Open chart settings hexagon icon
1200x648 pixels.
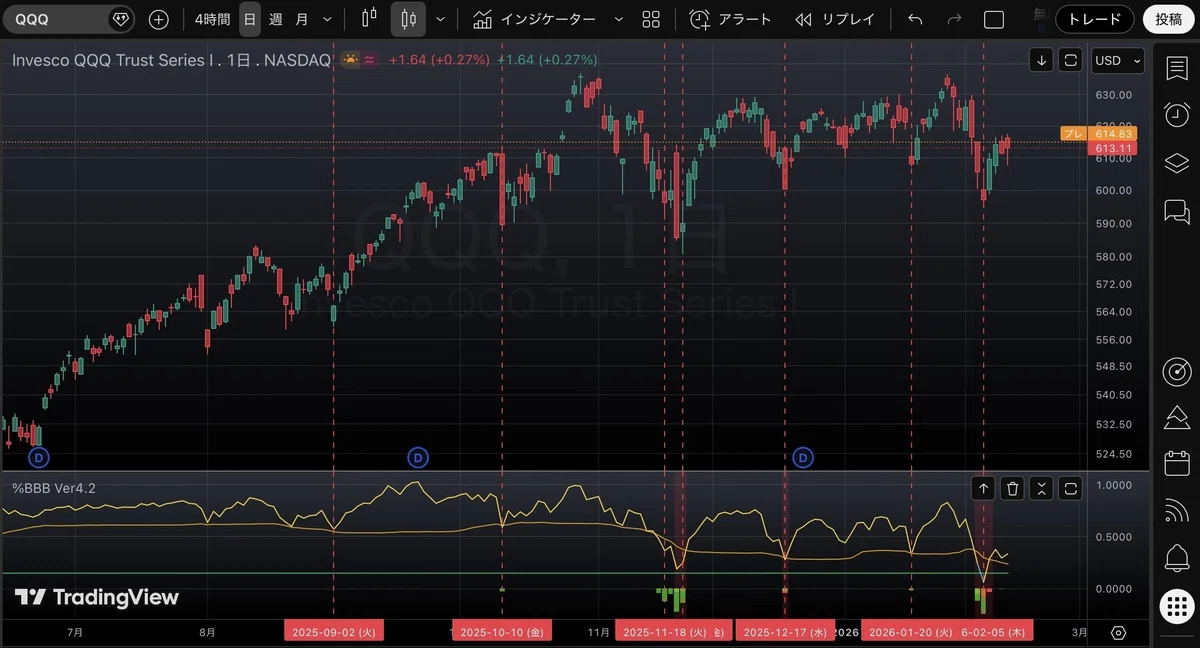click(1118, 633)
